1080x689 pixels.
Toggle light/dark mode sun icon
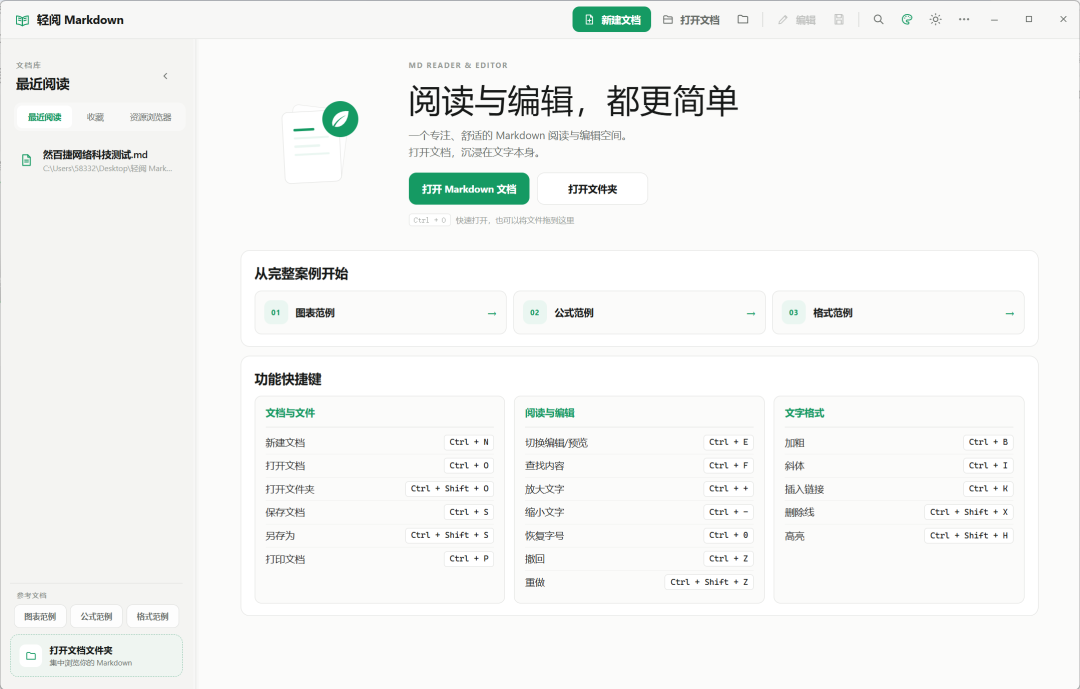pyautogui.click(x=935, y=20)
